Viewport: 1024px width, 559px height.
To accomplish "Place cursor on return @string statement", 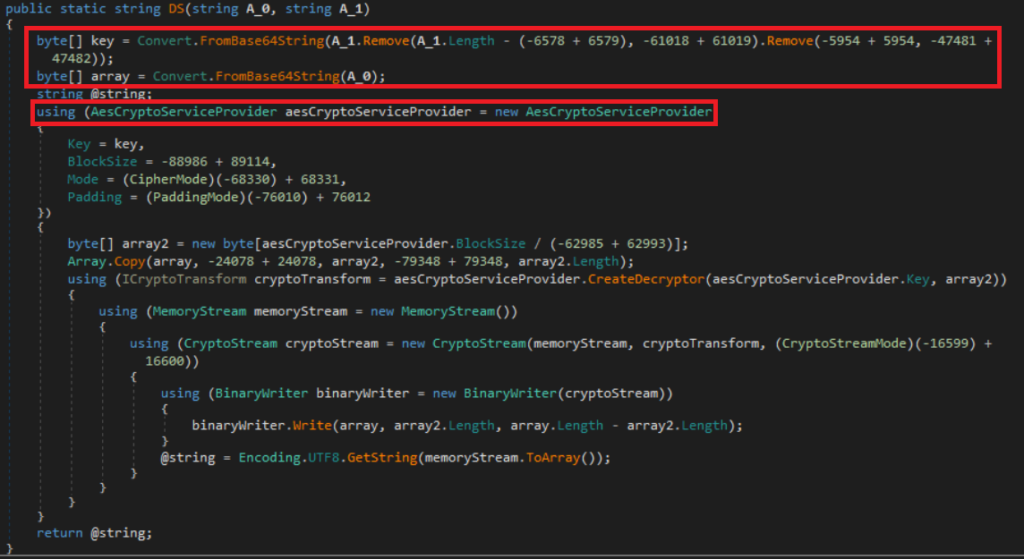I will (x=94, y=533).
